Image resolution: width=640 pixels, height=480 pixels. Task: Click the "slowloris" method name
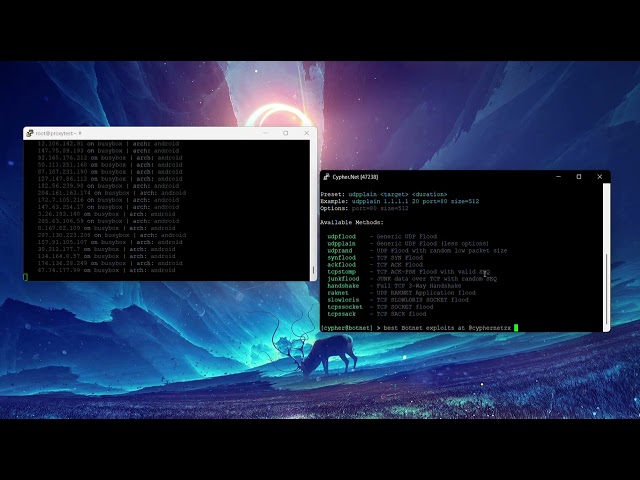(x=343, y=300)
